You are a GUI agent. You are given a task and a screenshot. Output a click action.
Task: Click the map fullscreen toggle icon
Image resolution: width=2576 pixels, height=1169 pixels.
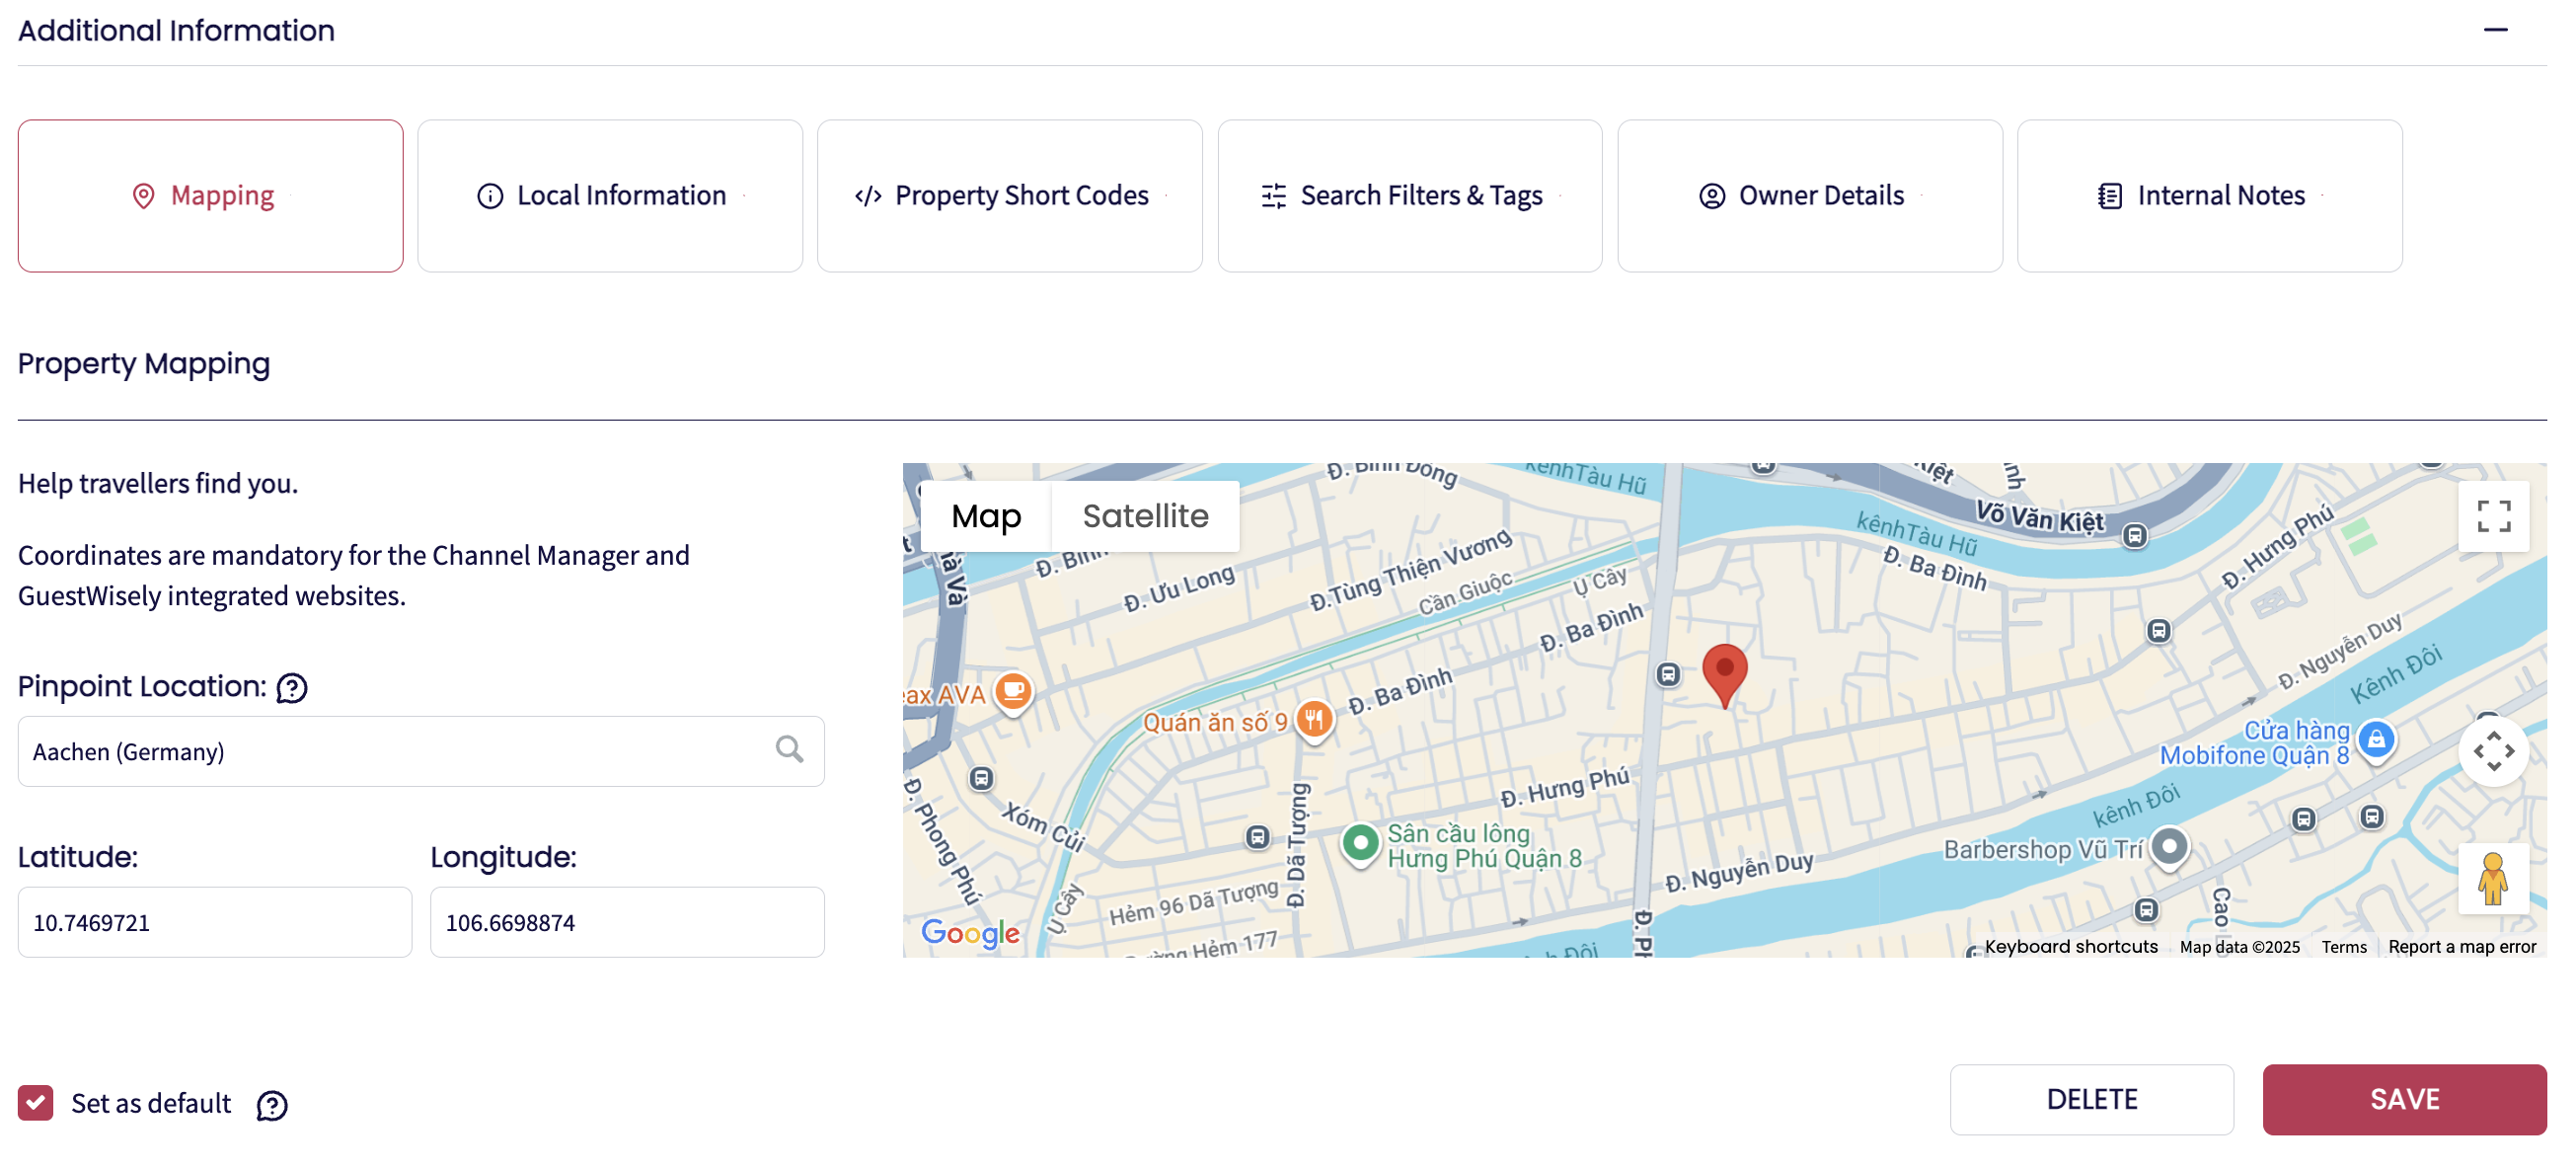[2492, 517]
